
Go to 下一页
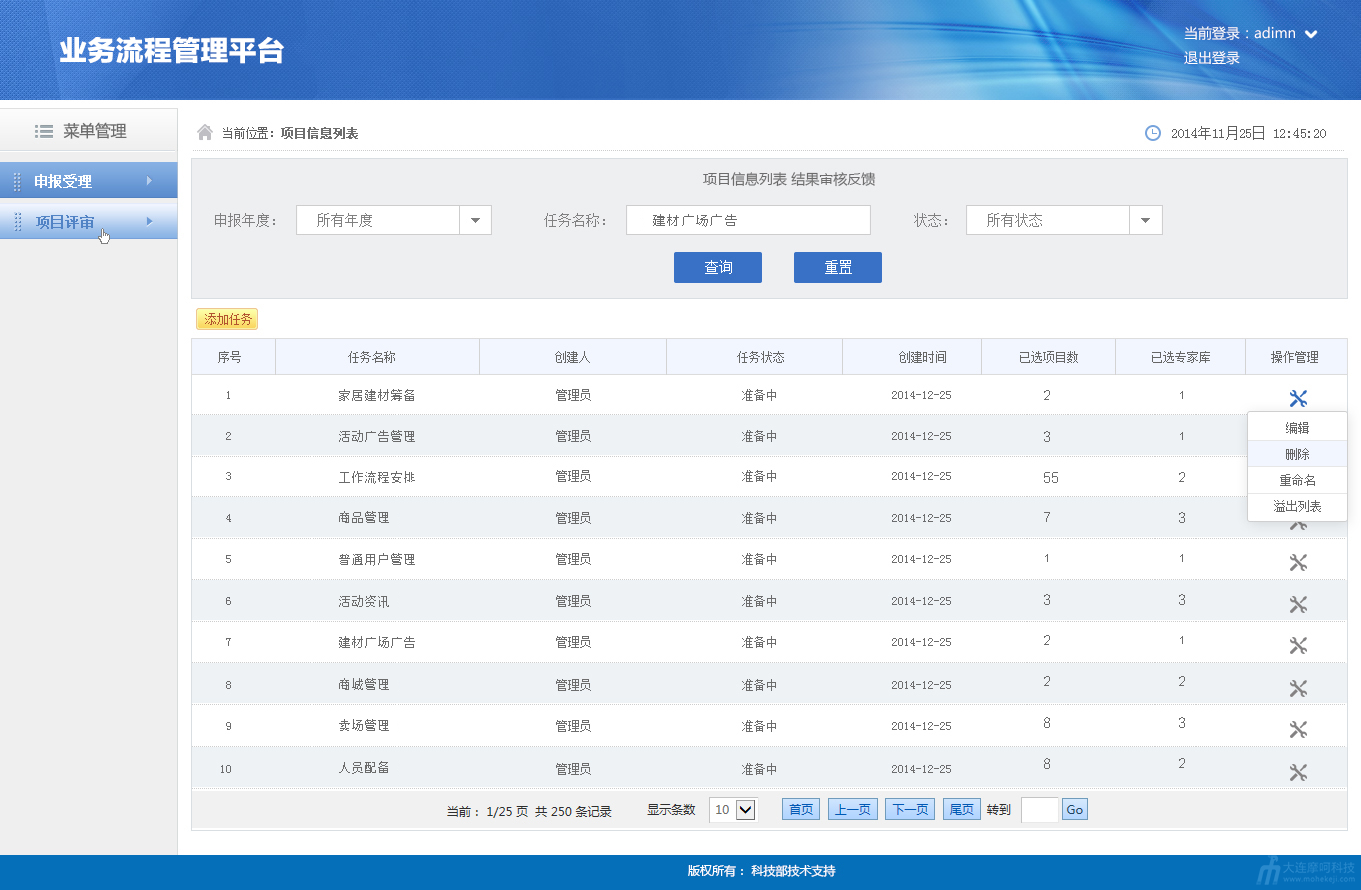coord(910,810)
